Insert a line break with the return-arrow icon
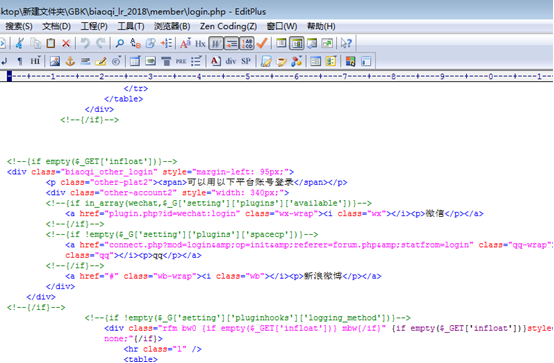 tap(5, 61)
